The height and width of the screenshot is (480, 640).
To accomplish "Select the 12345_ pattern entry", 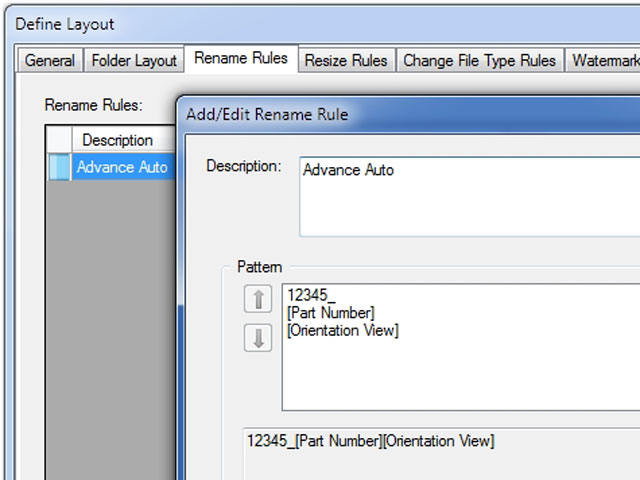I will [312, 295].
